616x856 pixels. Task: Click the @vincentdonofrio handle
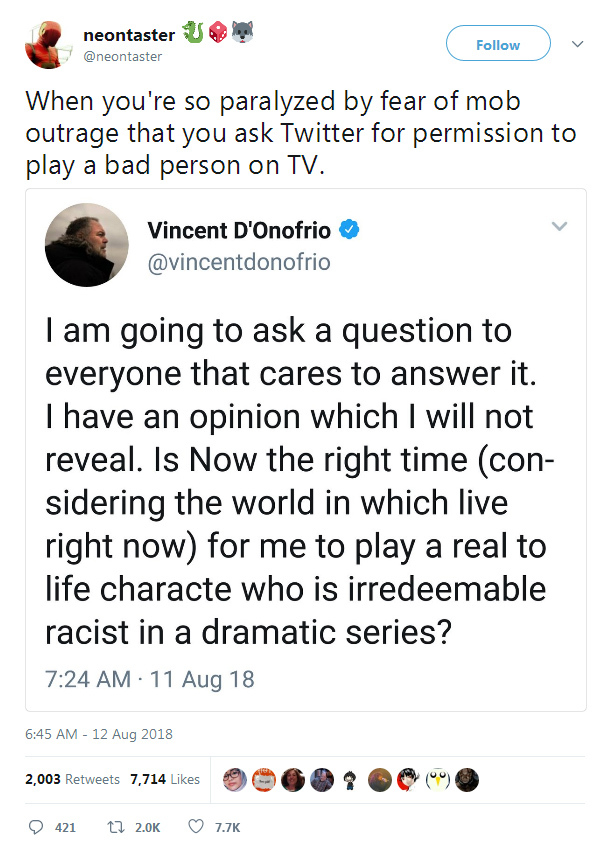click(239, 262)
